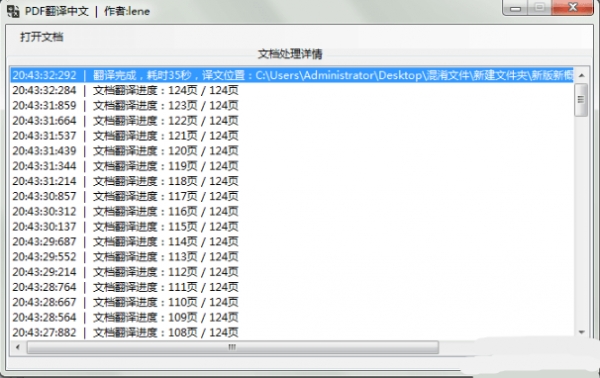This screenshot has height=378, width=600.
Task: Select row 文档翻译进度：112页 / 124页
Action: 292,272
